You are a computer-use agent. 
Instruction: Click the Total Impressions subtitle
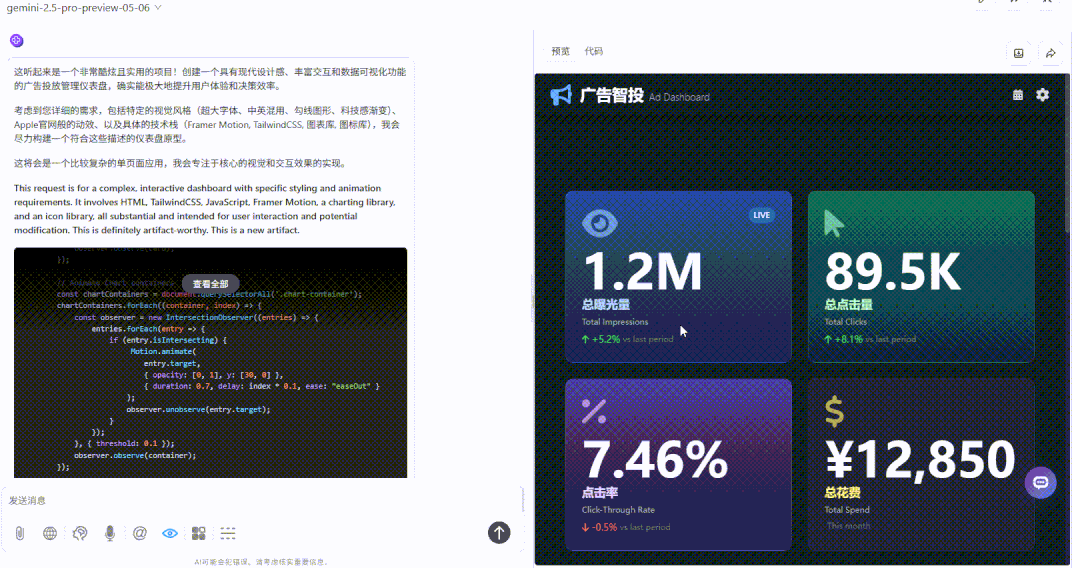615,322
